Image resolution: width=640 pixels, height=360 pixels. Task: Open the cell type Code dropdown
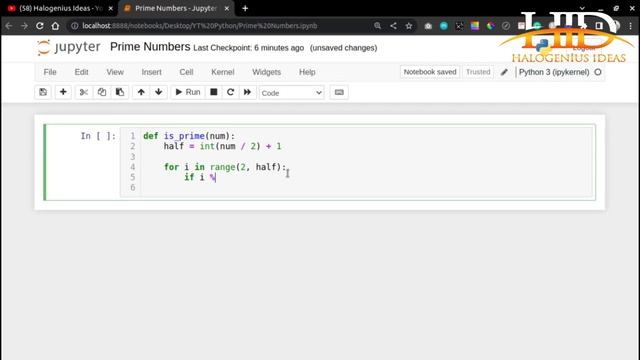tap(291, 93)
